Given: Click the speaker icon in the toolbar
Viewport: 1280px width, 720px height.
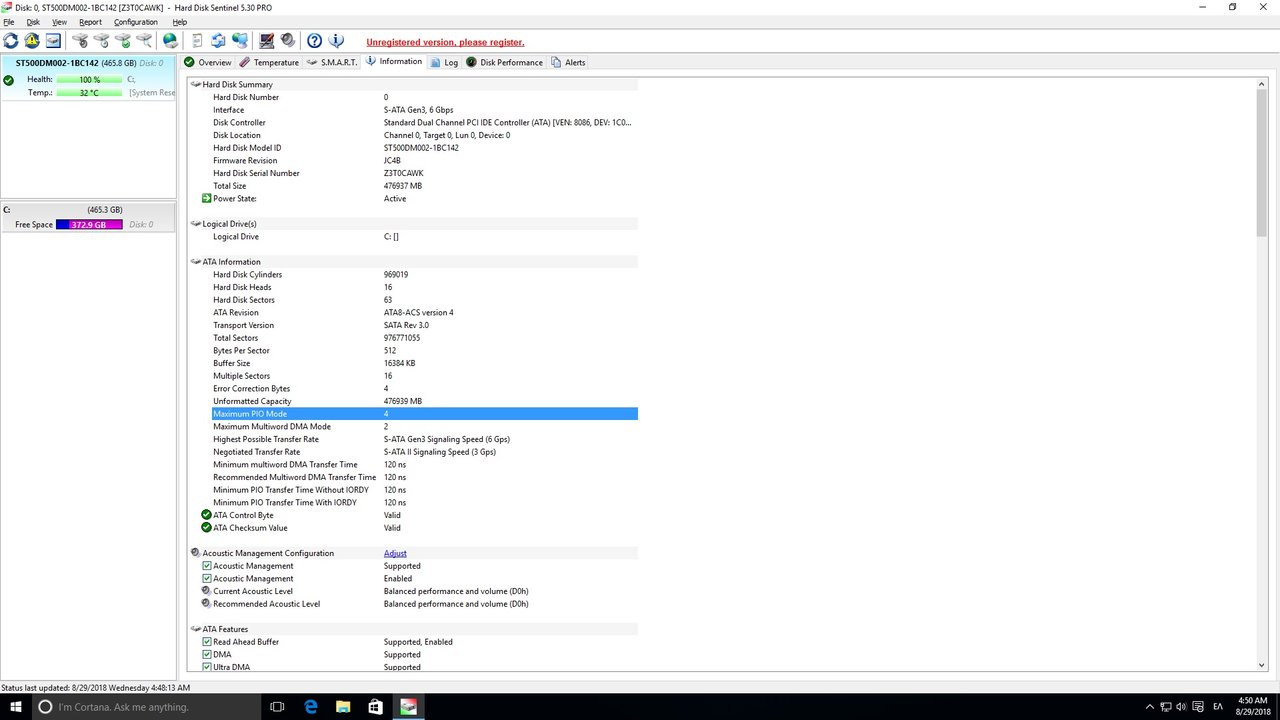Looking at the screenshot, I should click(288, 41).
